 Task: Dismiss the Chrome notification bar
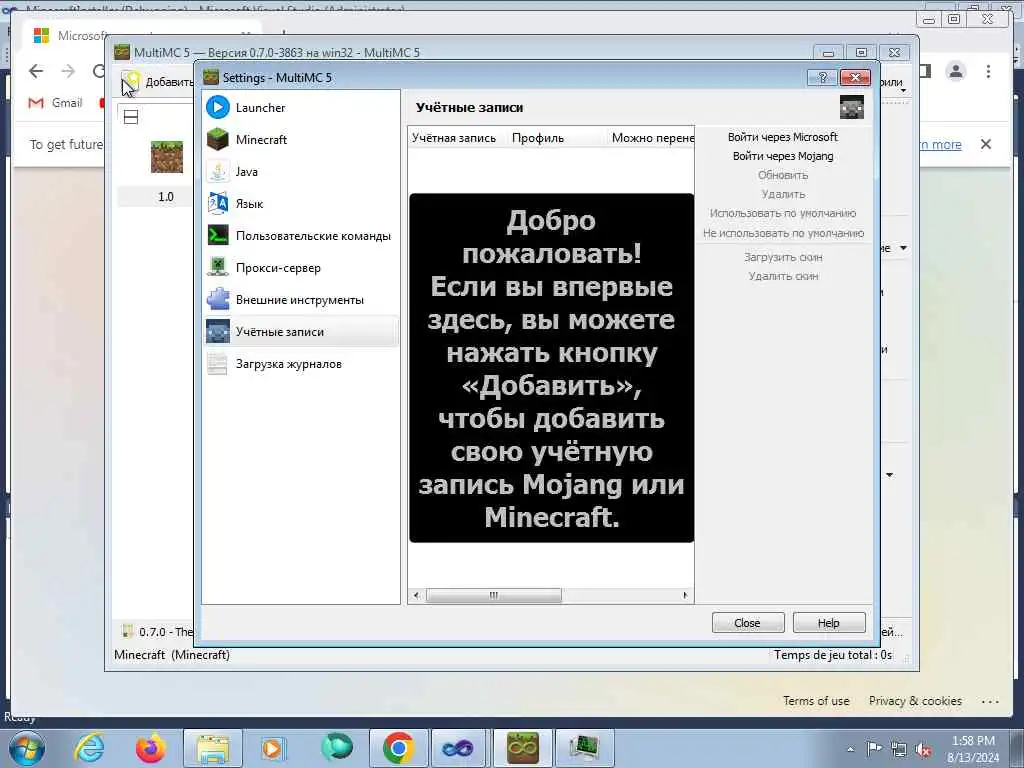[x=986, y=144]
